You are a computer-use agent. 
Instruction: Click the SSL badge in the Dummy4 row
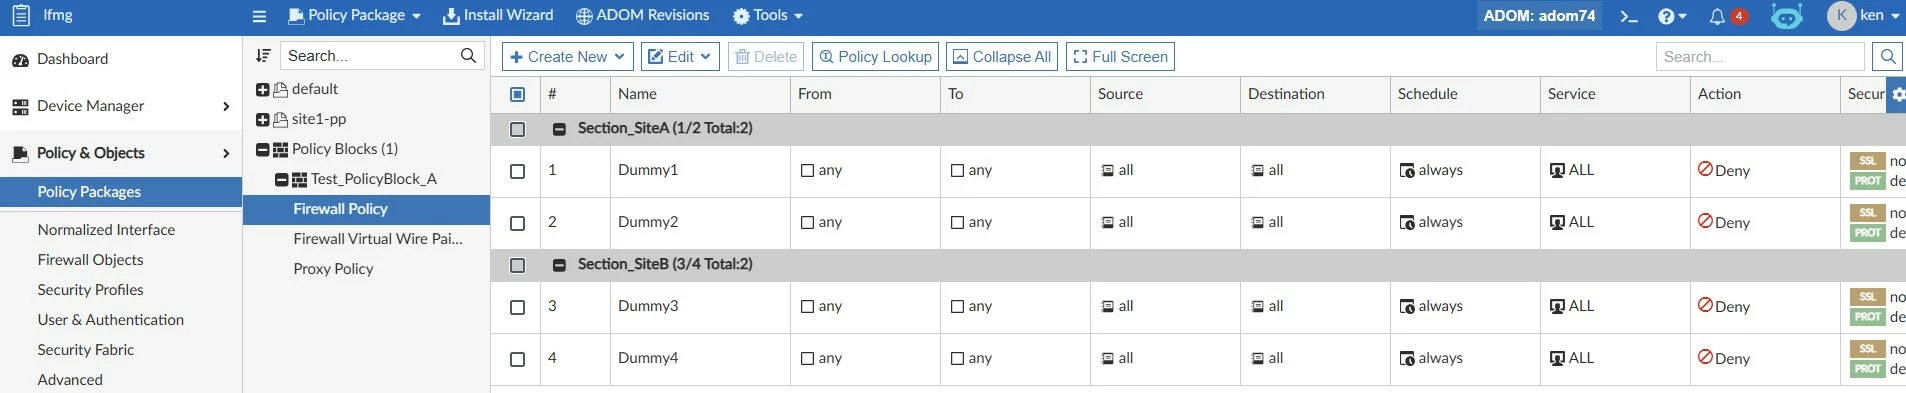point(1867,349)
